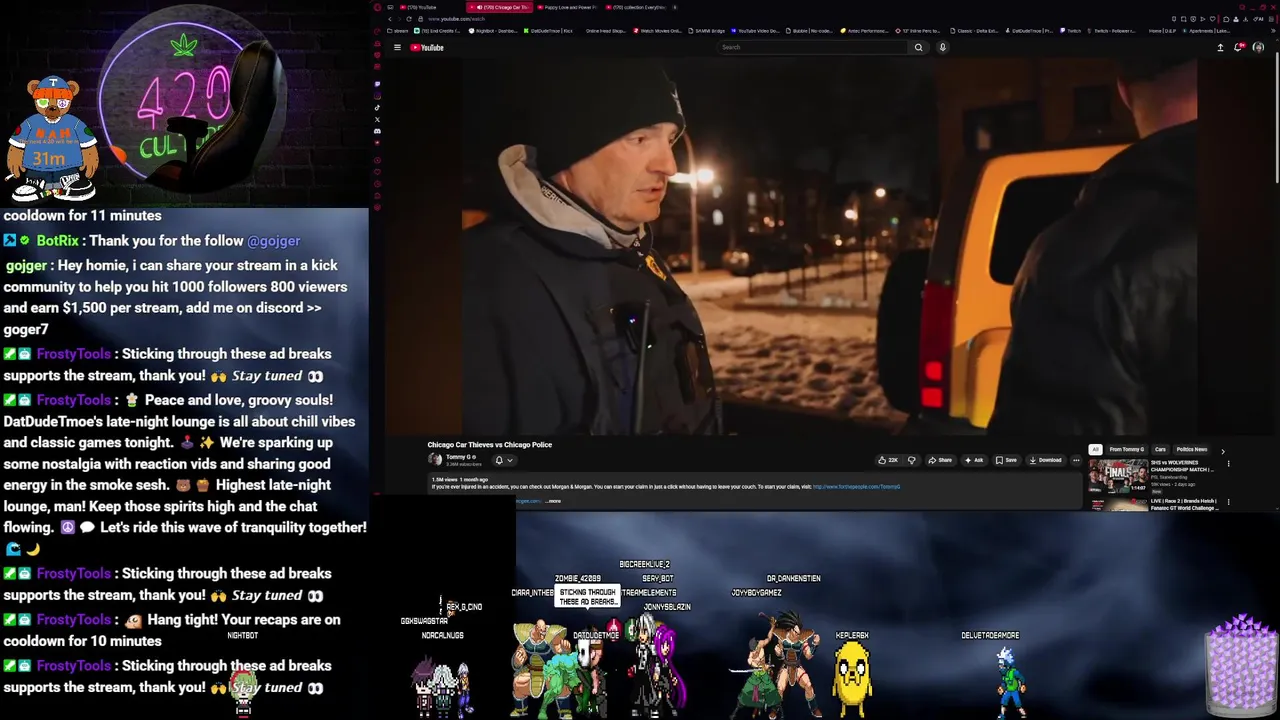Start voice search with microphone icon
The height and width of the screenshot is (720, 1280).
[x=942, y=47]
